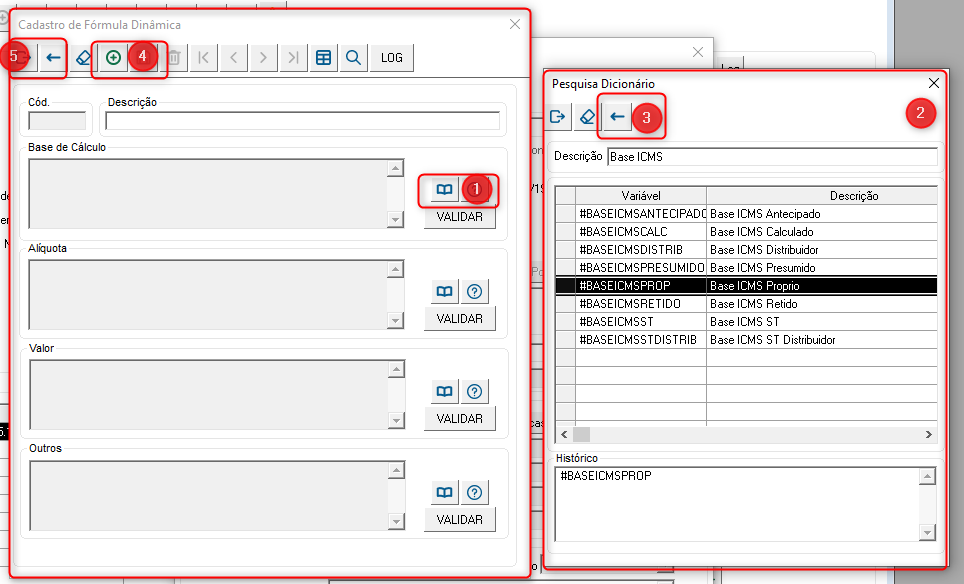Click VALIDAR for Outros
This screenshot has height=584, width=964.
tap(459, 519)
